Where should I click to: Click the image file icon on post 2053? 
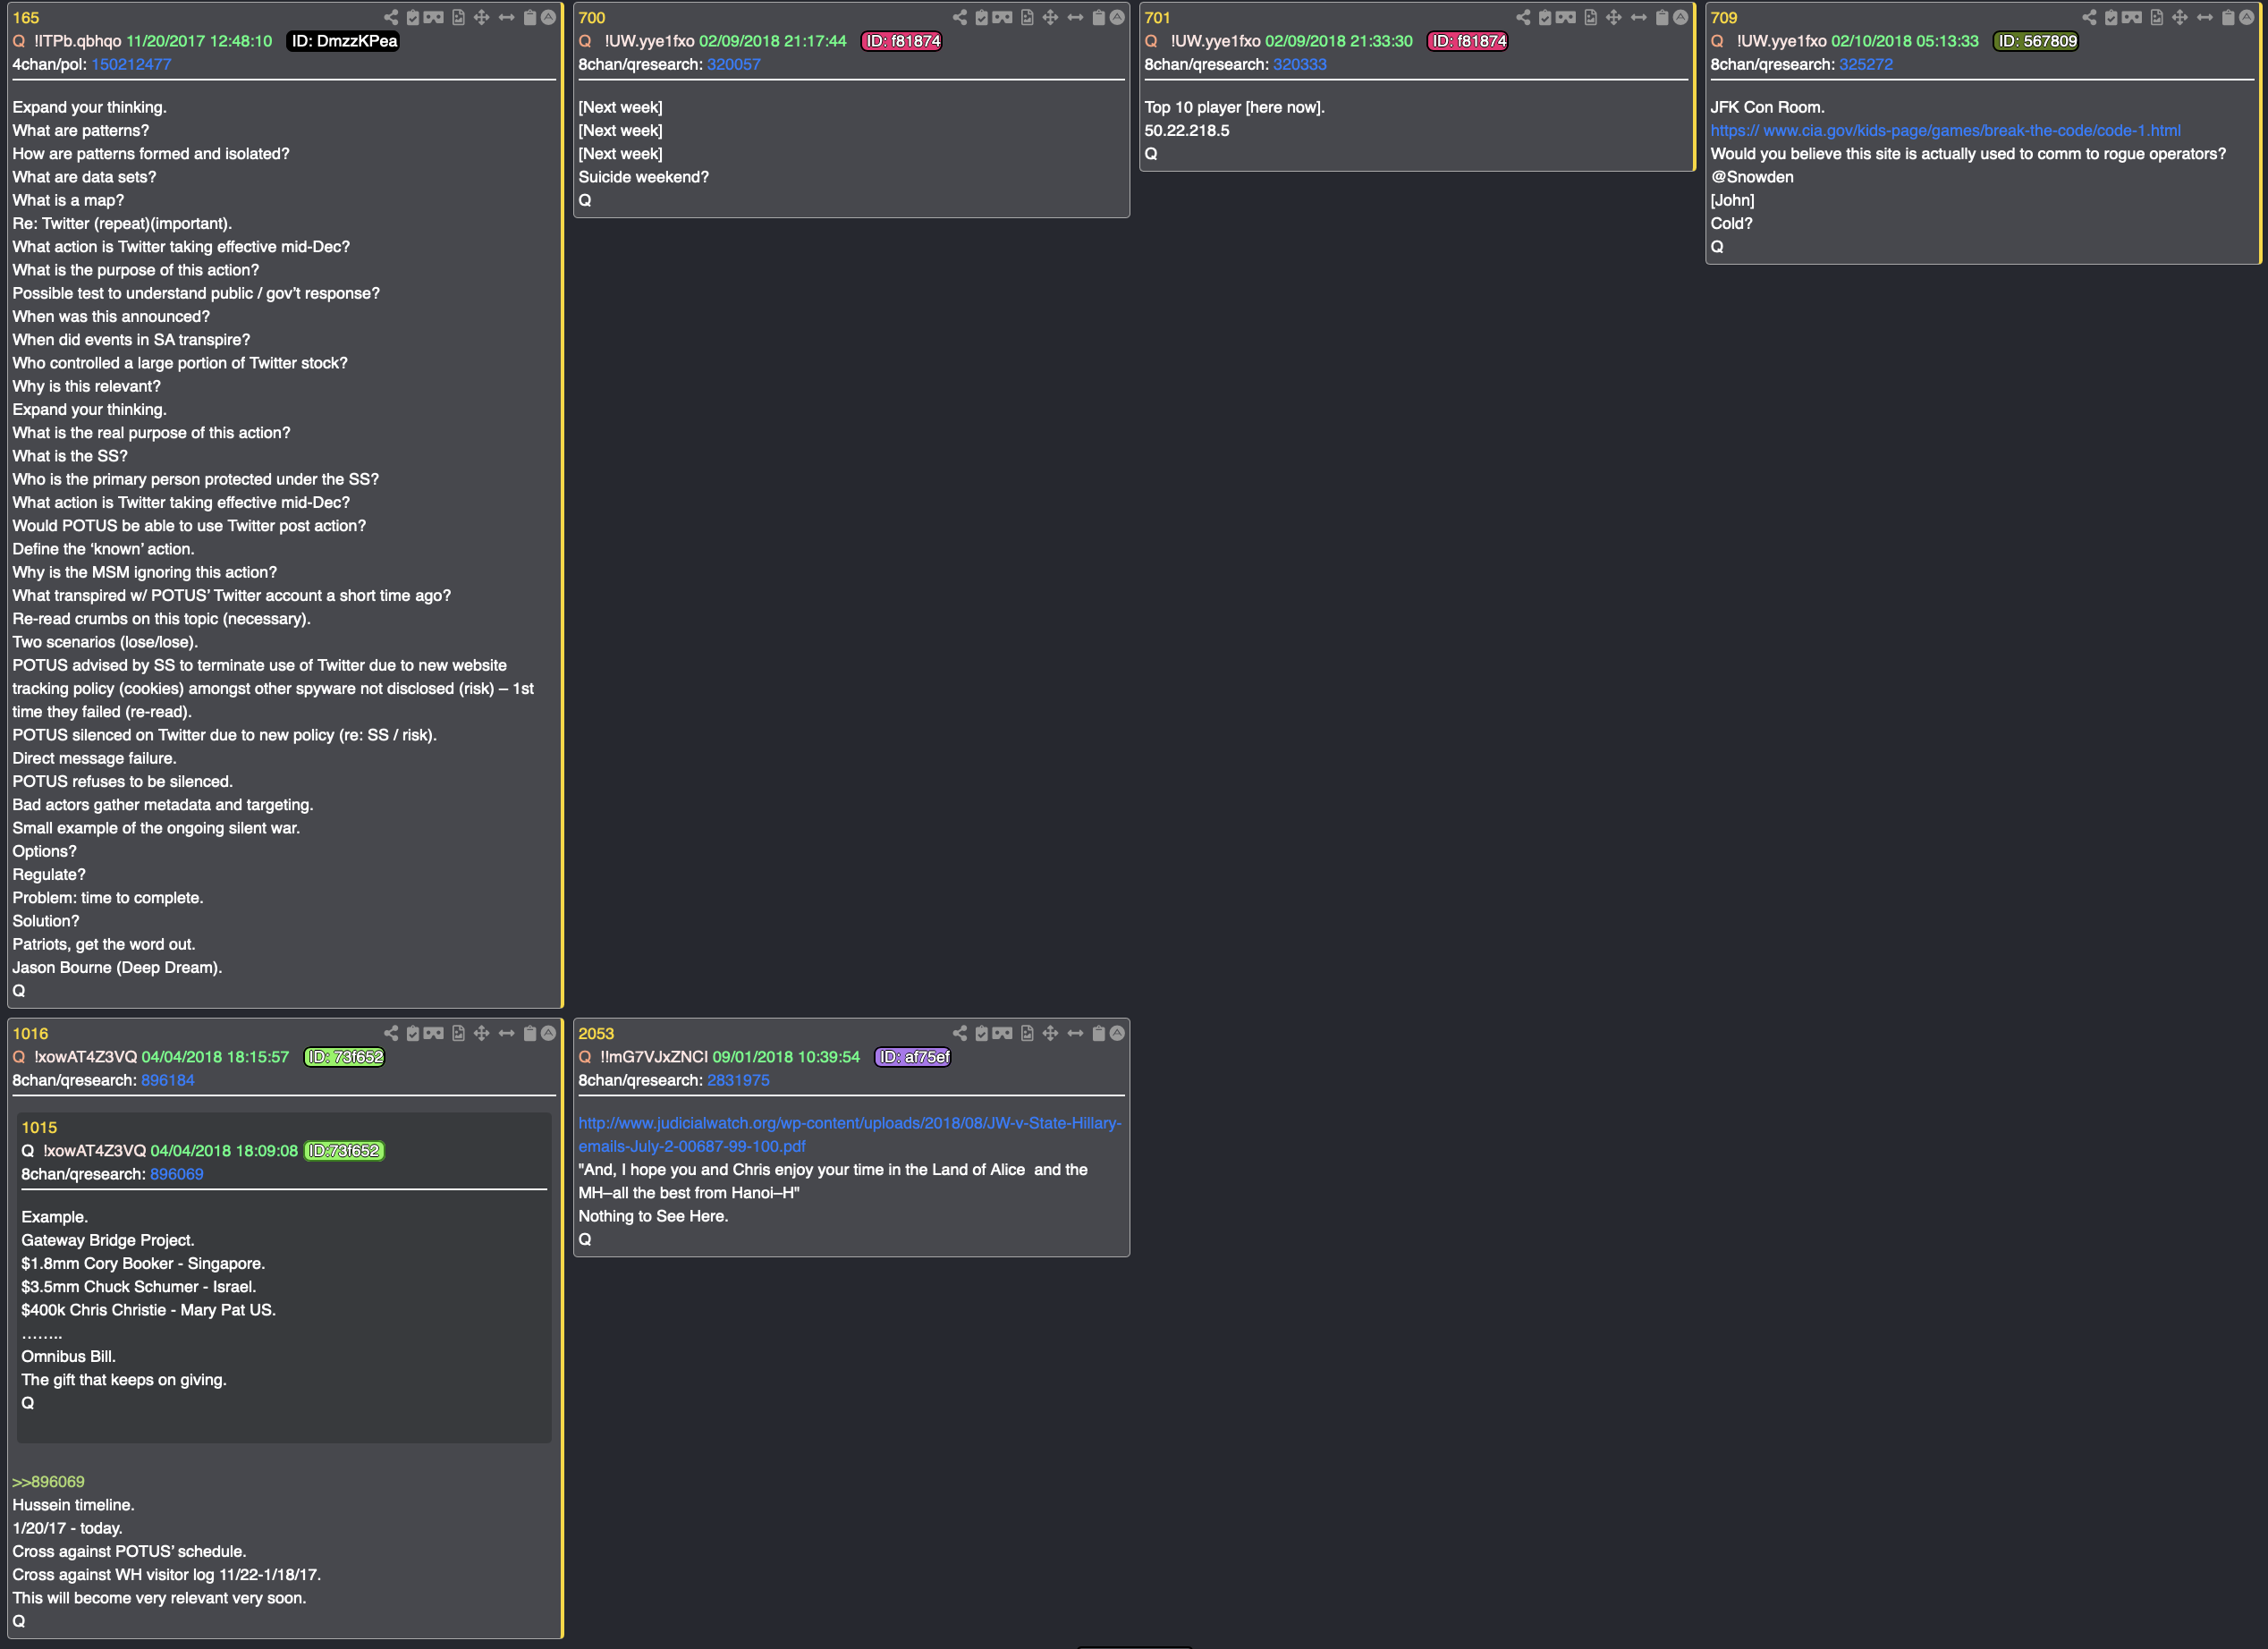1027,1033
